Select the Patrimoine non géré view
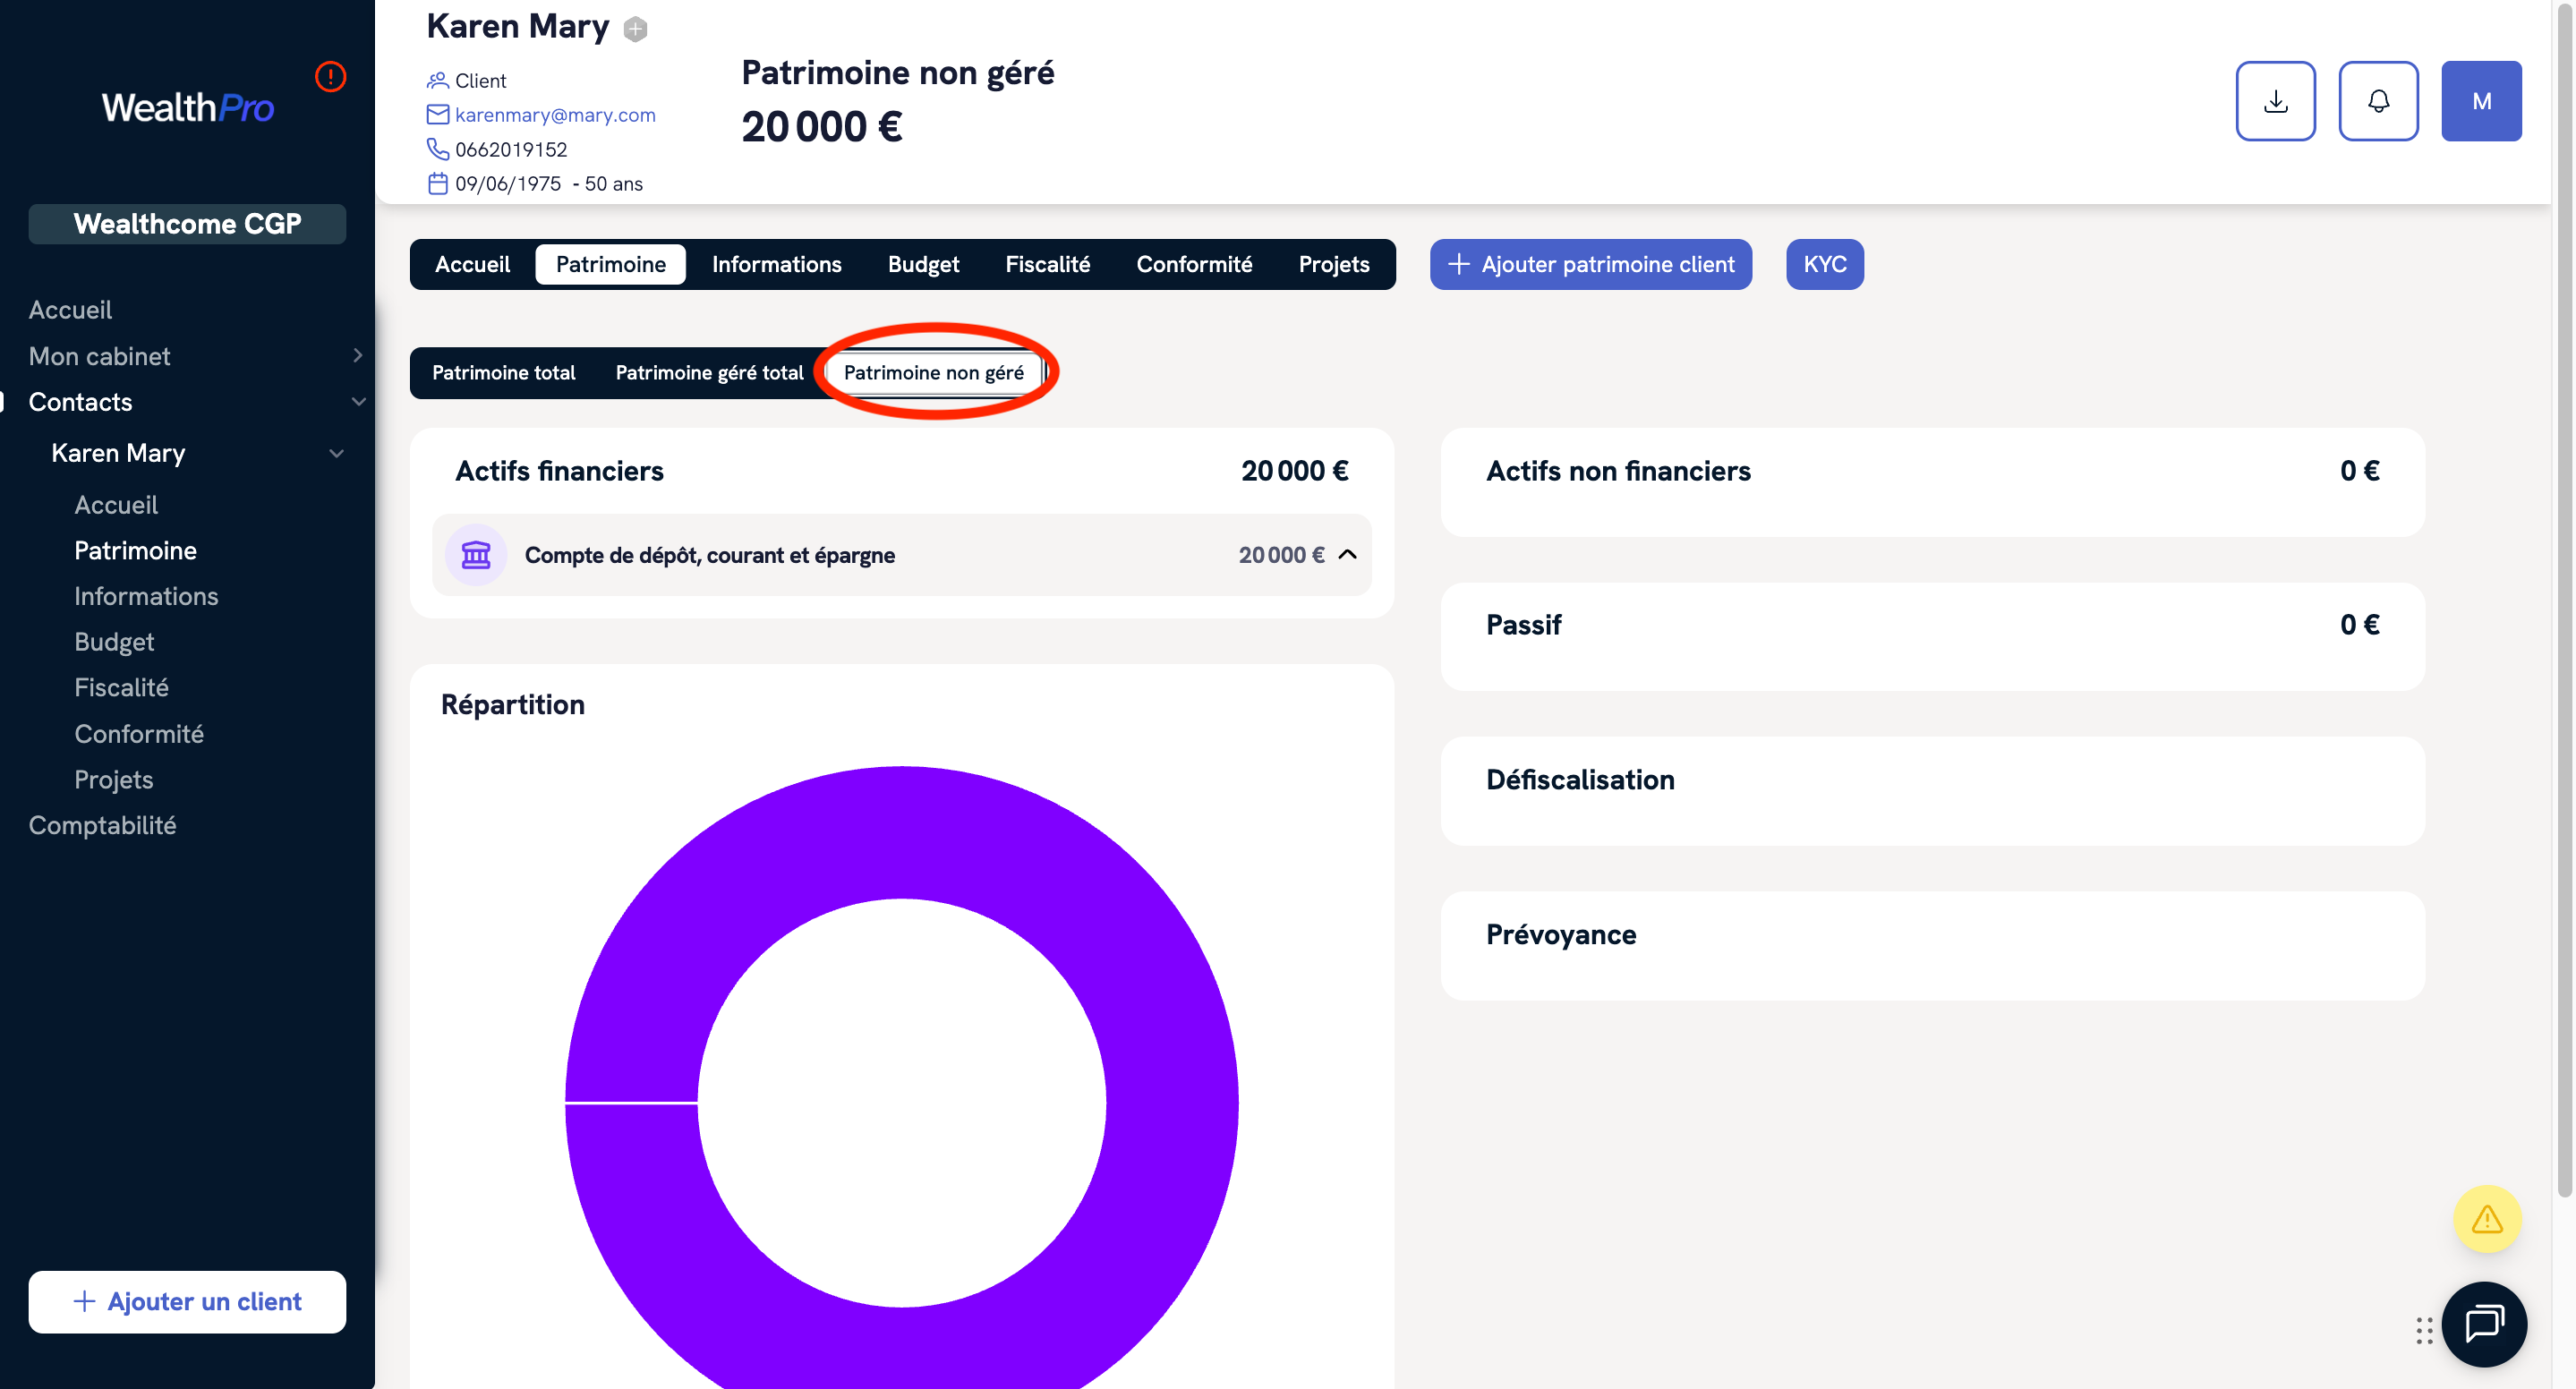 [933, 373]
